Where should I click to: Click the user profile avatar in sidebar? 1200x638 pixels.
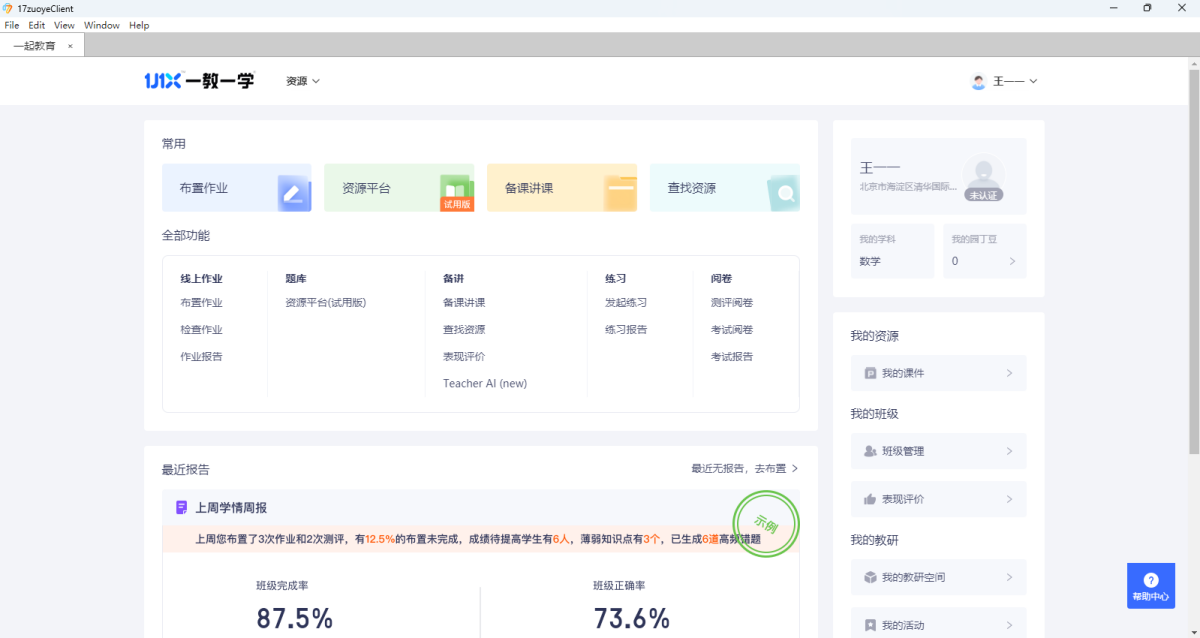983,176
